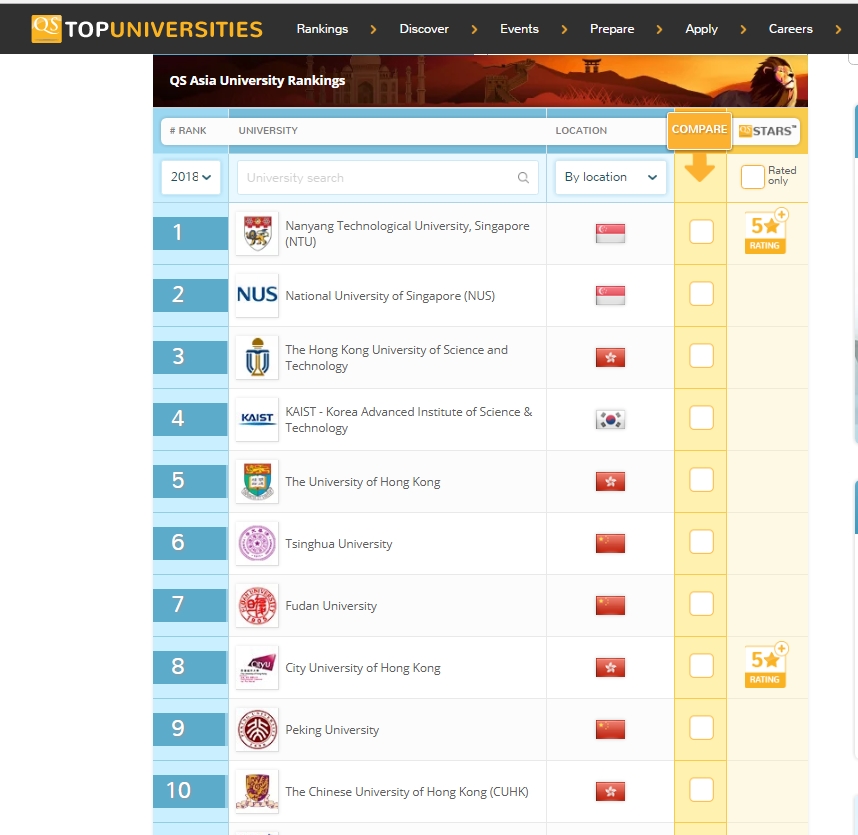
Task: Check compare box for HKUST
Action: pos(701,356)
